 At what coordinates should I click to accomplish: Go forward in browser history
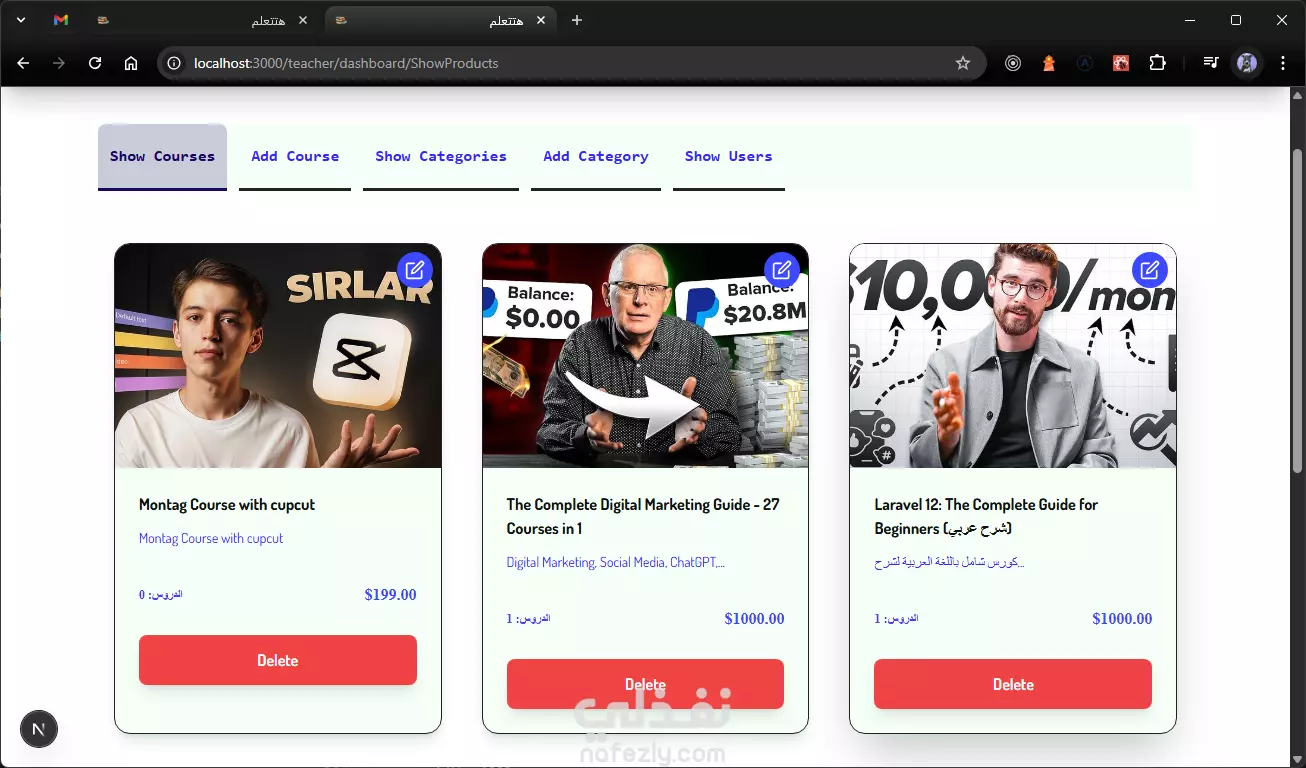tap(59, 63)
